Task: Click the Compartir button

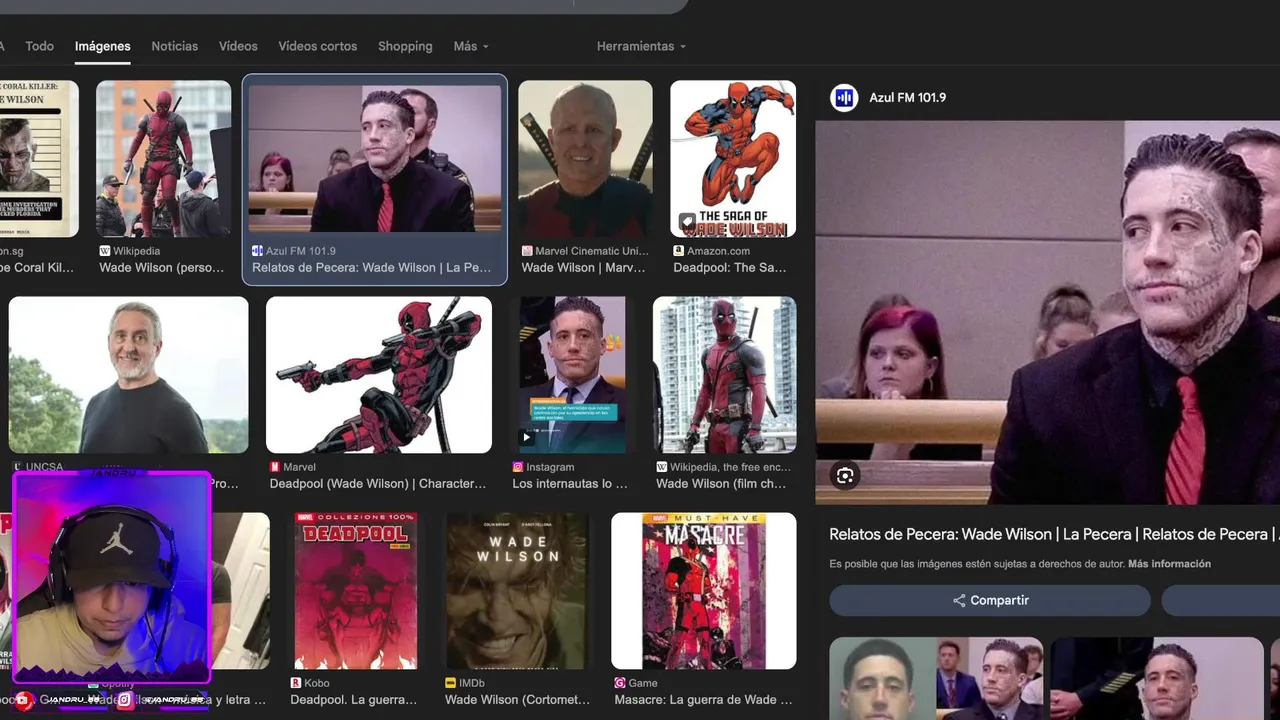Action: tap(990, 600)
